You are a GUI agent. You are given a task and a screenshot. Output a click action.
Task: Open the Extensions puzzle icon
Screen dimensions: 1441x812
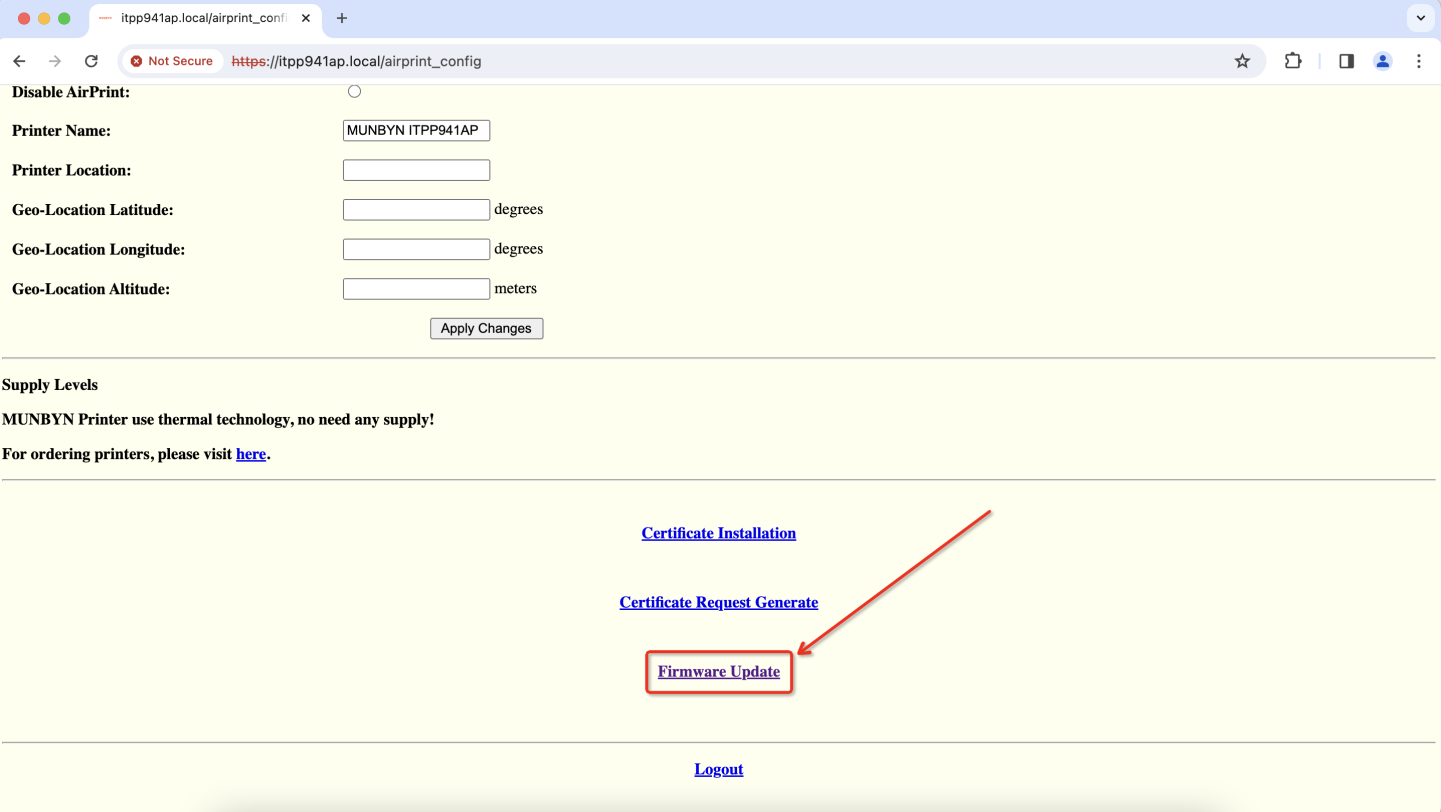click(1293, 61)
